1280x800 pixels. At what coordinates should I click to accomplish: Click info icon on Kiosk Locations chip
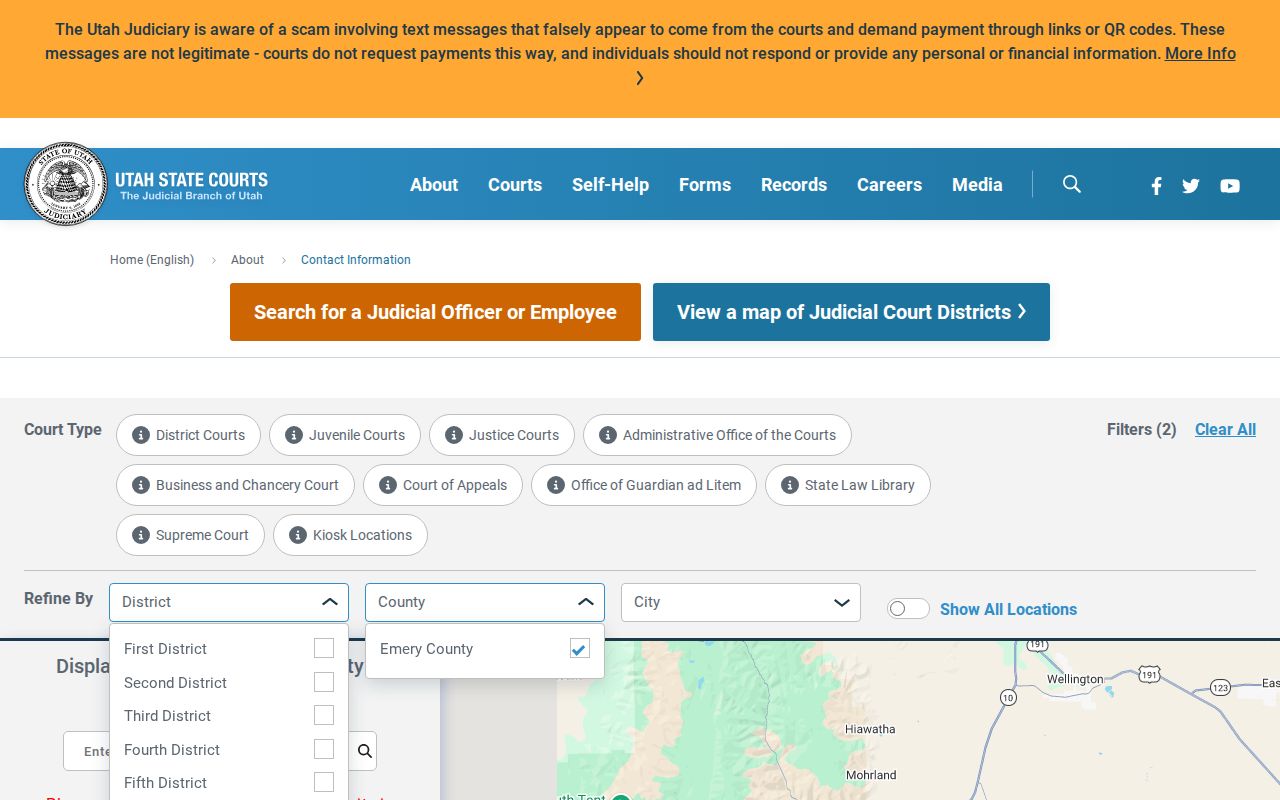[298, 535]
